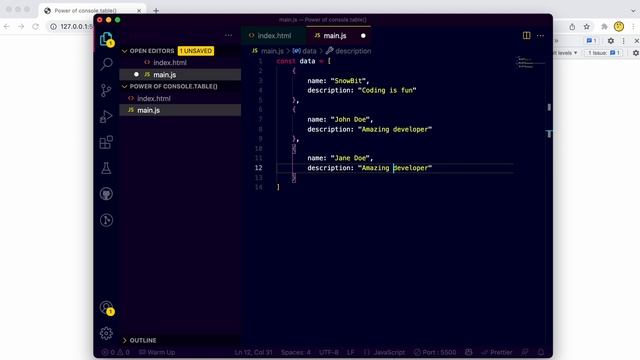The height and width of the screenshot is (360, 640).
Task: Click the LF end-of-line indicator
Action: [351, 352]
